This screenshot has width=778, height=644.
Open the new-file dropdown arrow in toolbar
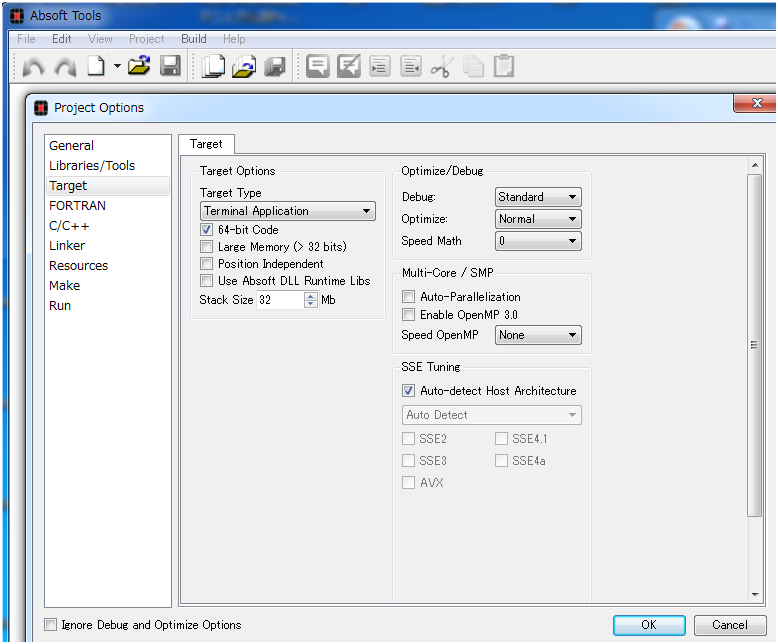click(117, 65)
